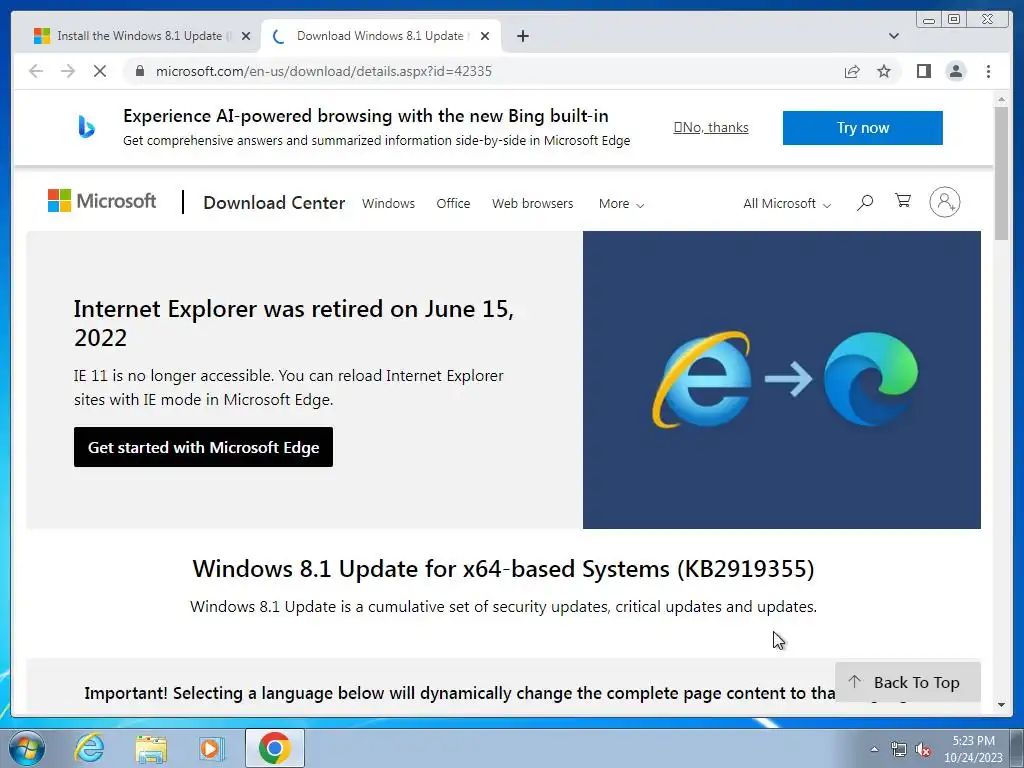Share this page icon in address bar
Image resolution: width=1024 pixels, height=768 pixels.
(x=852, y=71)
